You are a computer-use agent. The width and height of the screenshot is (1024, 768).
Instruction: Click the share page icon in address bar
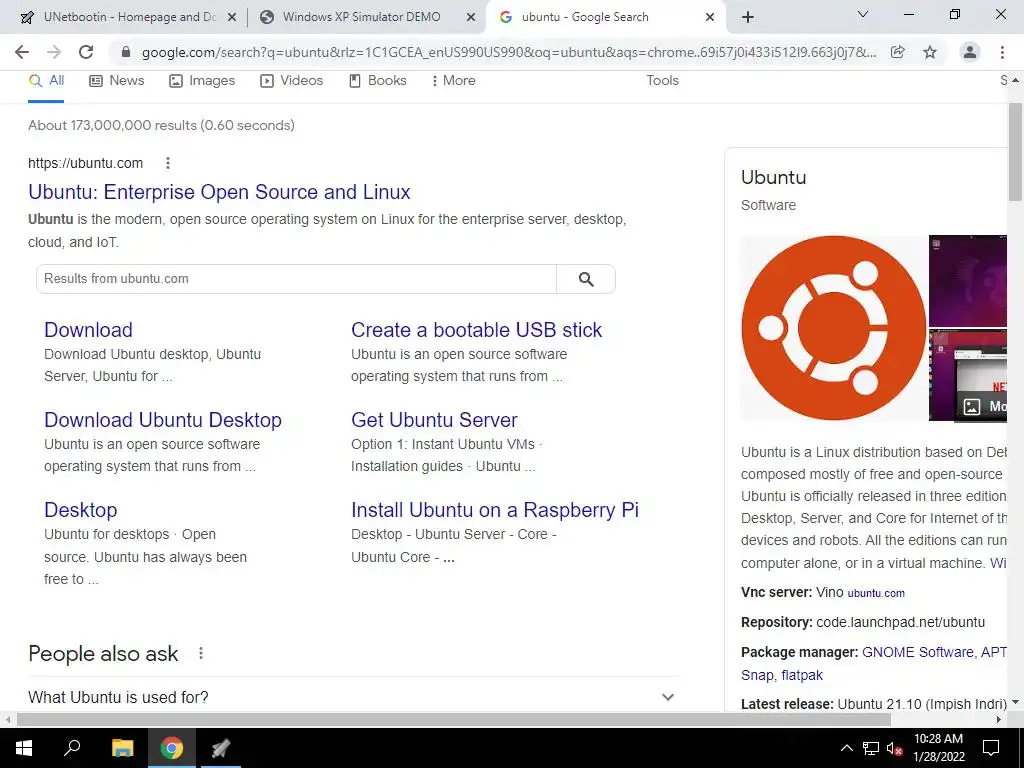(x=898, y=52)
